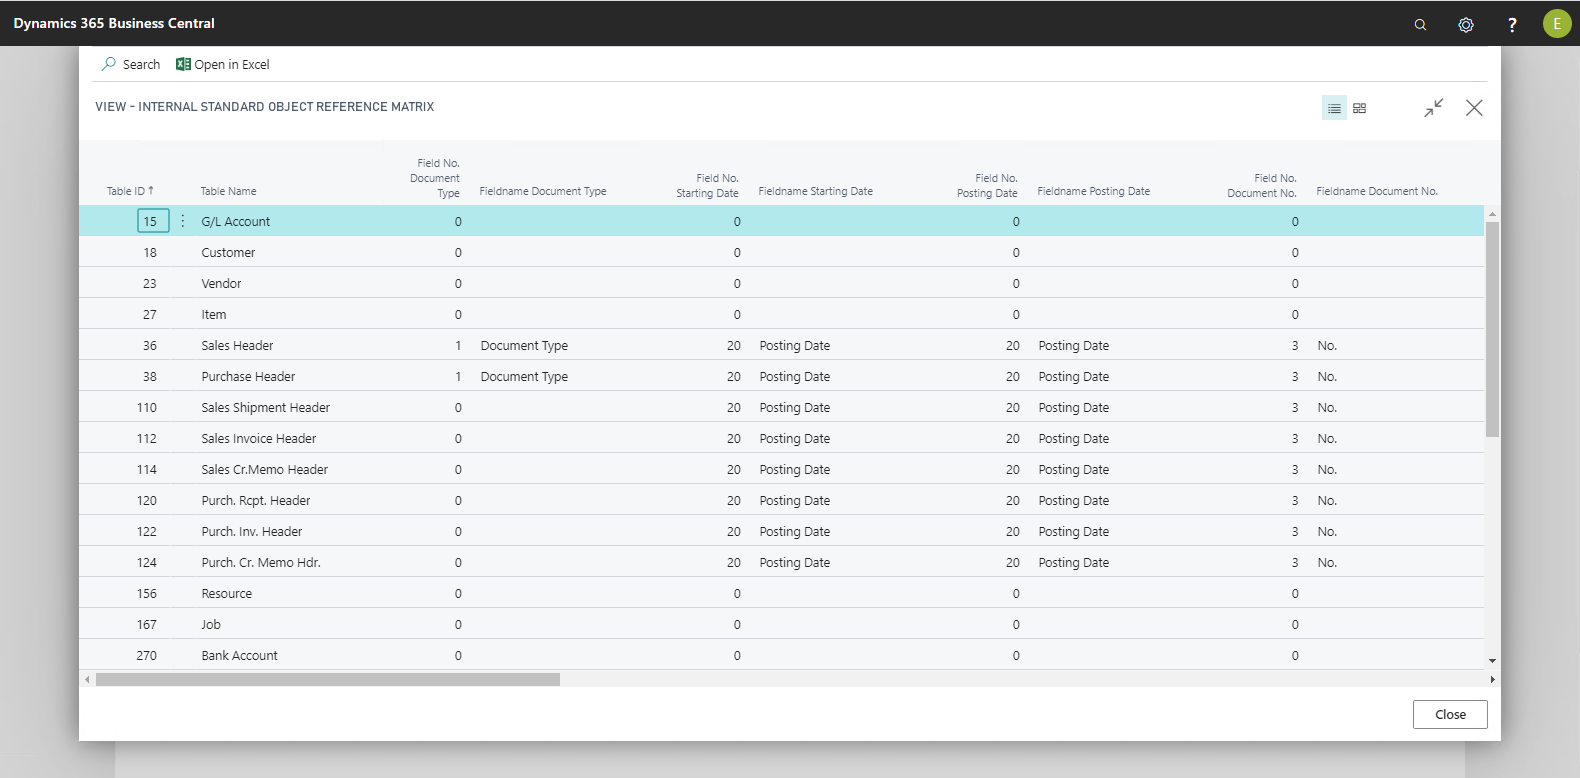
Task: Search within the list
Action: [x=131, y=64]
